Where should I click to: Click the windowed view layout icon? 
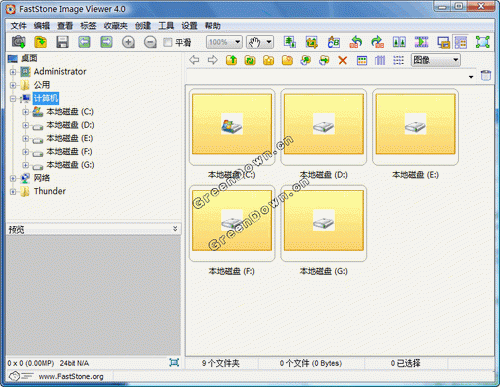pyautogui.click(x=443, y=42)
